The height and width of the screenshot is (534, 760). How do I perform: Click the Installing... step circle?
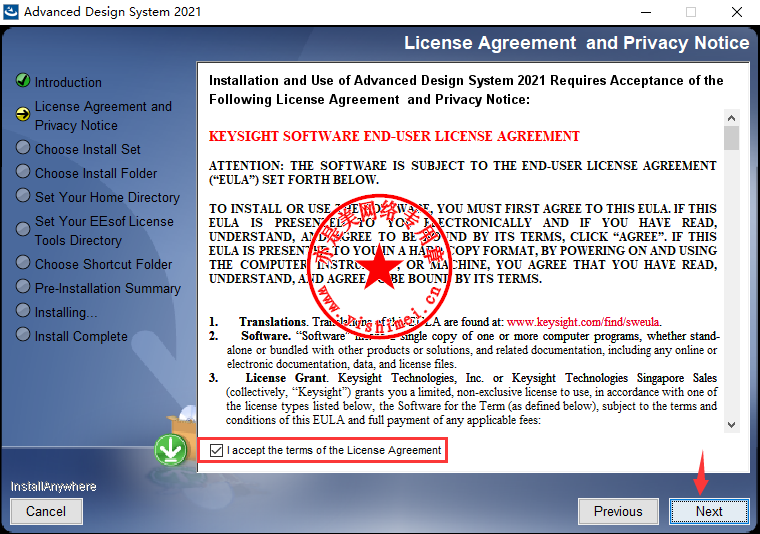point(23,310)
